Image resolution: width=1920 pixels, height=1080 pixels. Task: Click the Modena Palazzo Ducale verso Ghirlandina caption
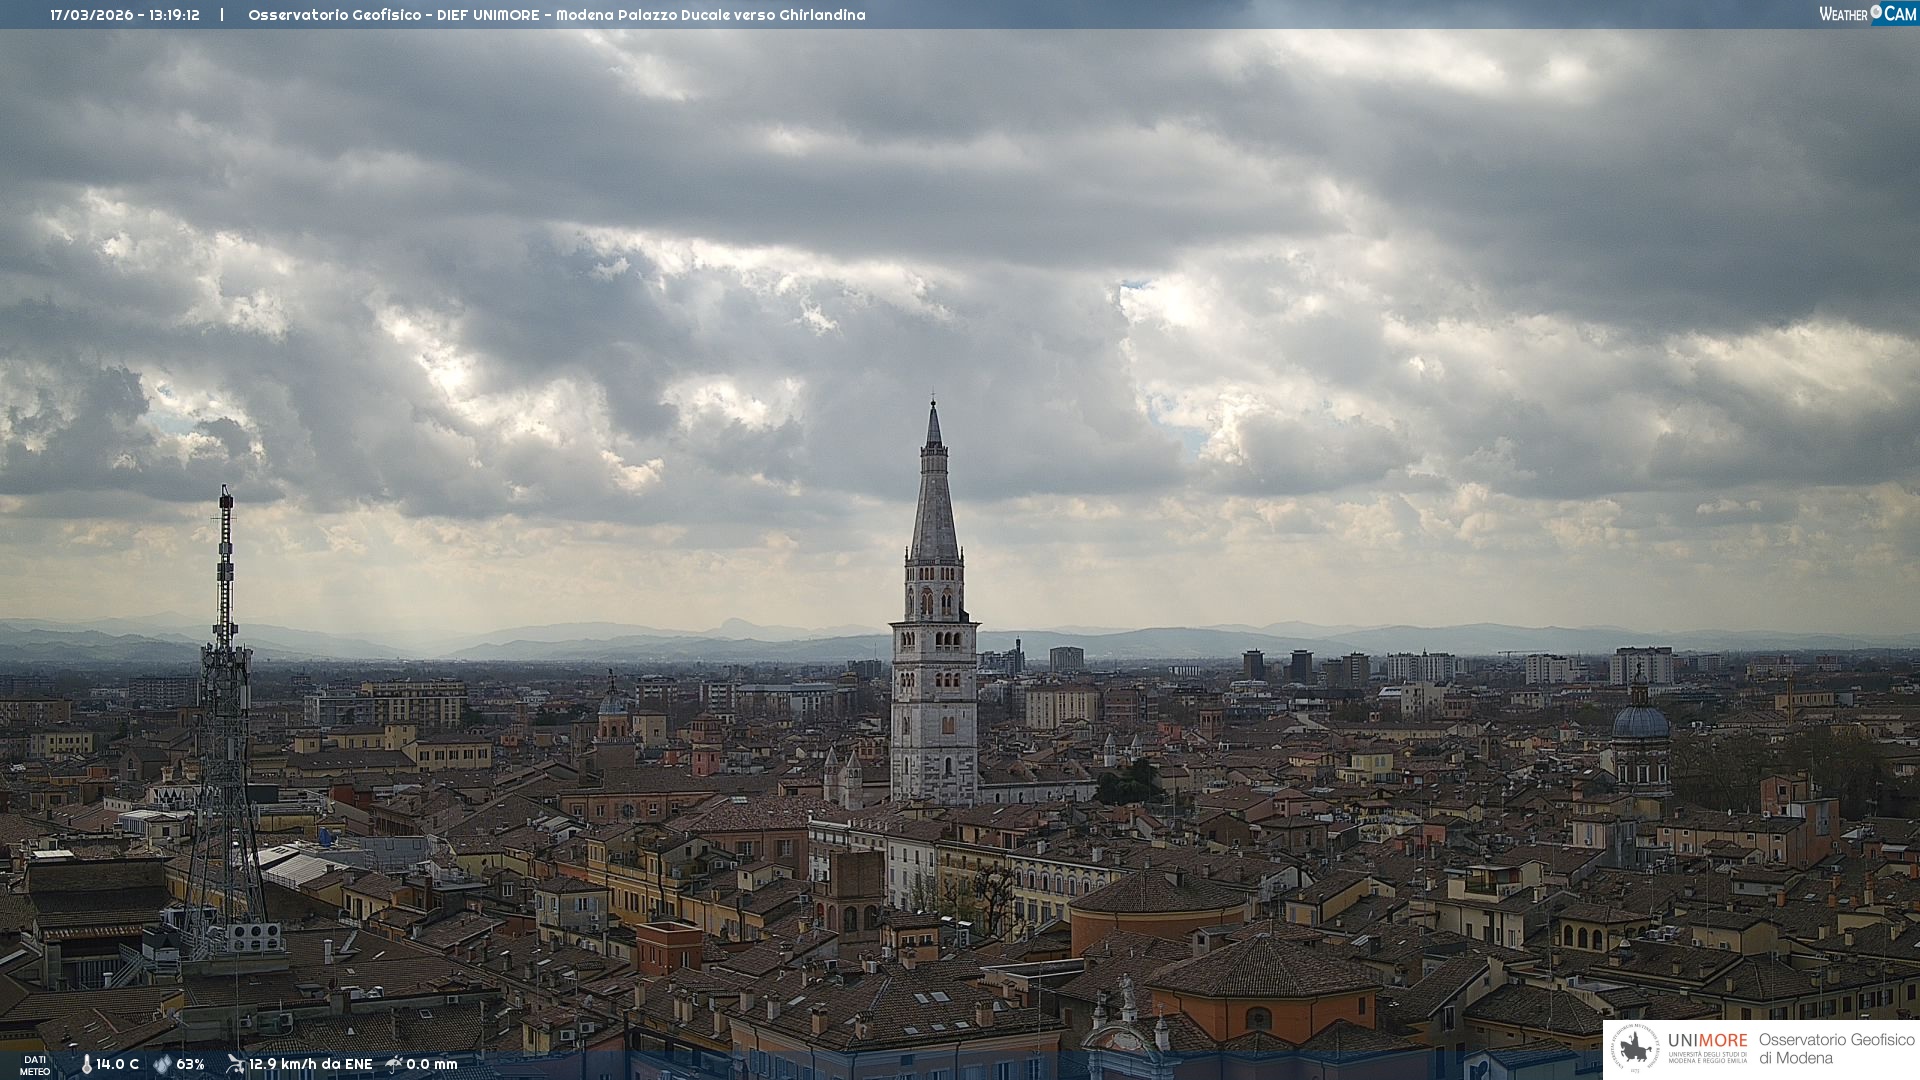click(x=710, y=15)
